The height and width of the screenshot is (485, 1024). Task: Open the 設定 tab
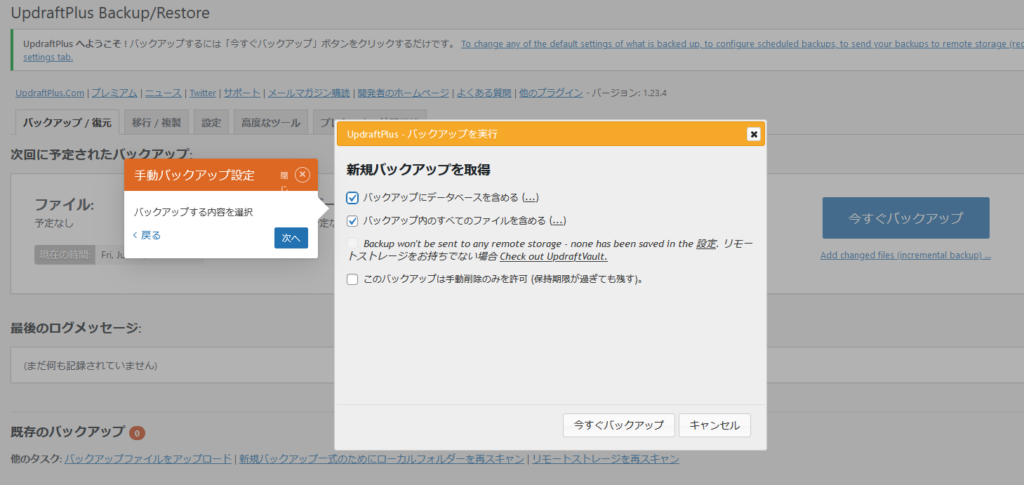[211, 123]
